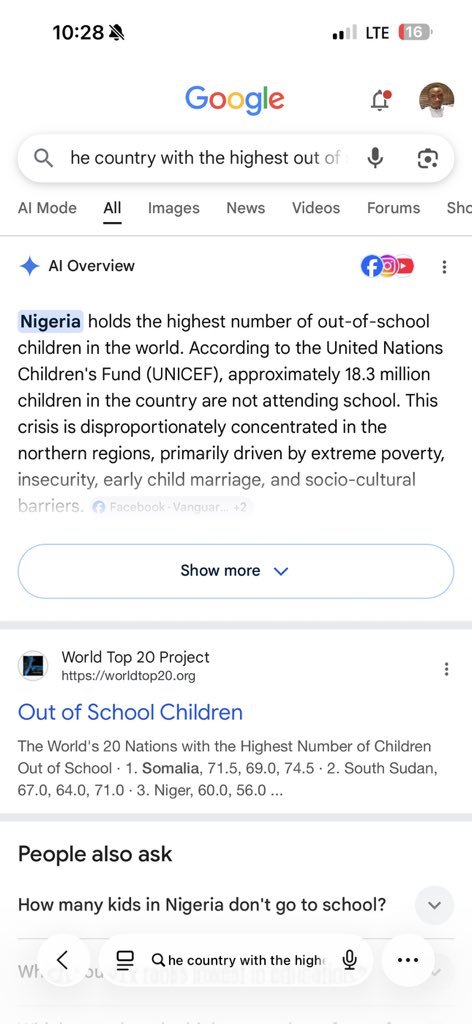Screen dimensions: 472x1024
Task: Open World Top 20 result options menu
Action: coord(446,669)
